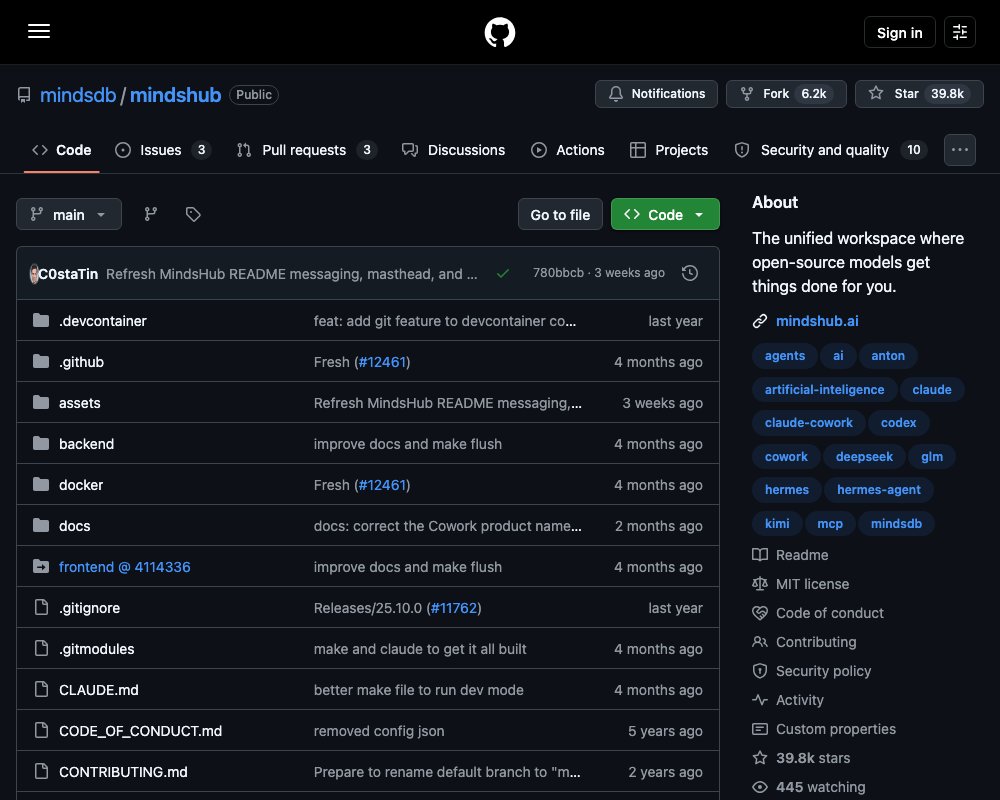Click the C0staTin author name

click(68, 274)
